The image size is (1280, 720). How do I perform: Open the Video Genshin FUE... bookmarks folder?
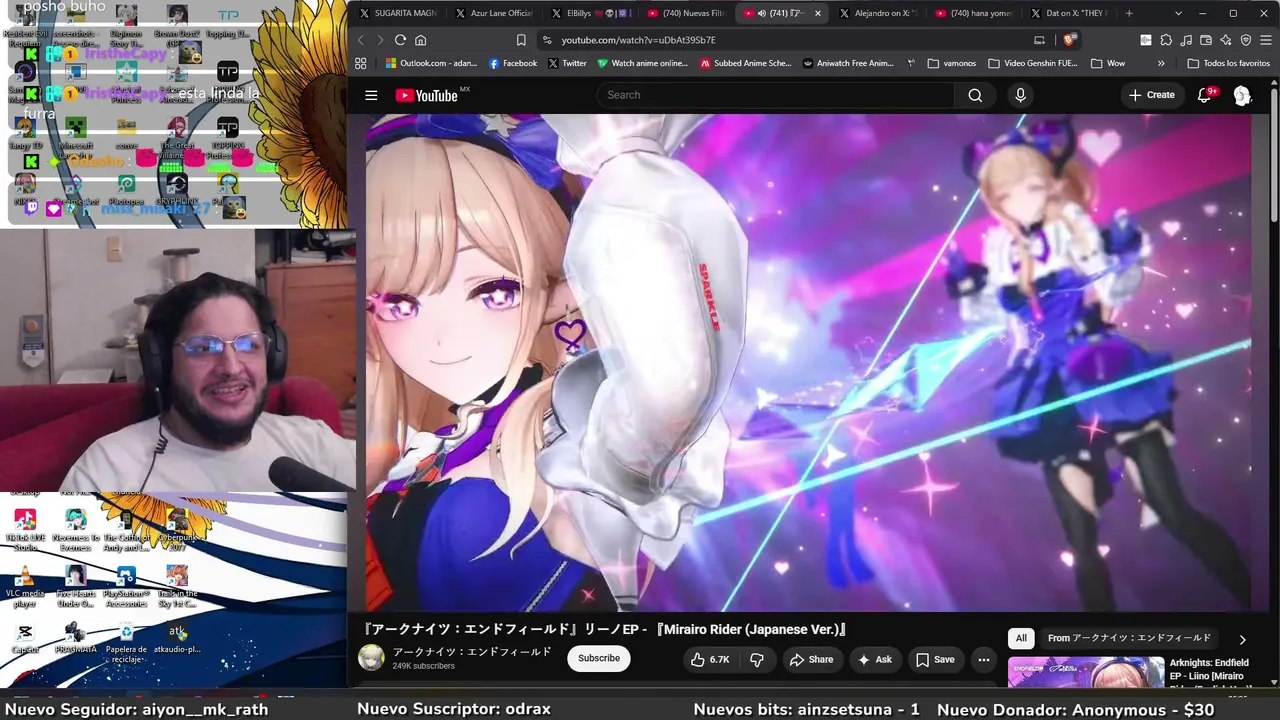coord(1033,63)
